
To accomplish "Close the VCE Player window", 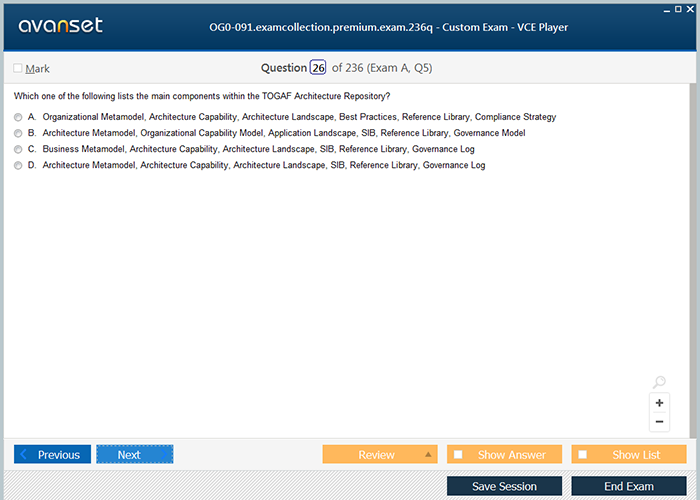I will coord(690,8).
